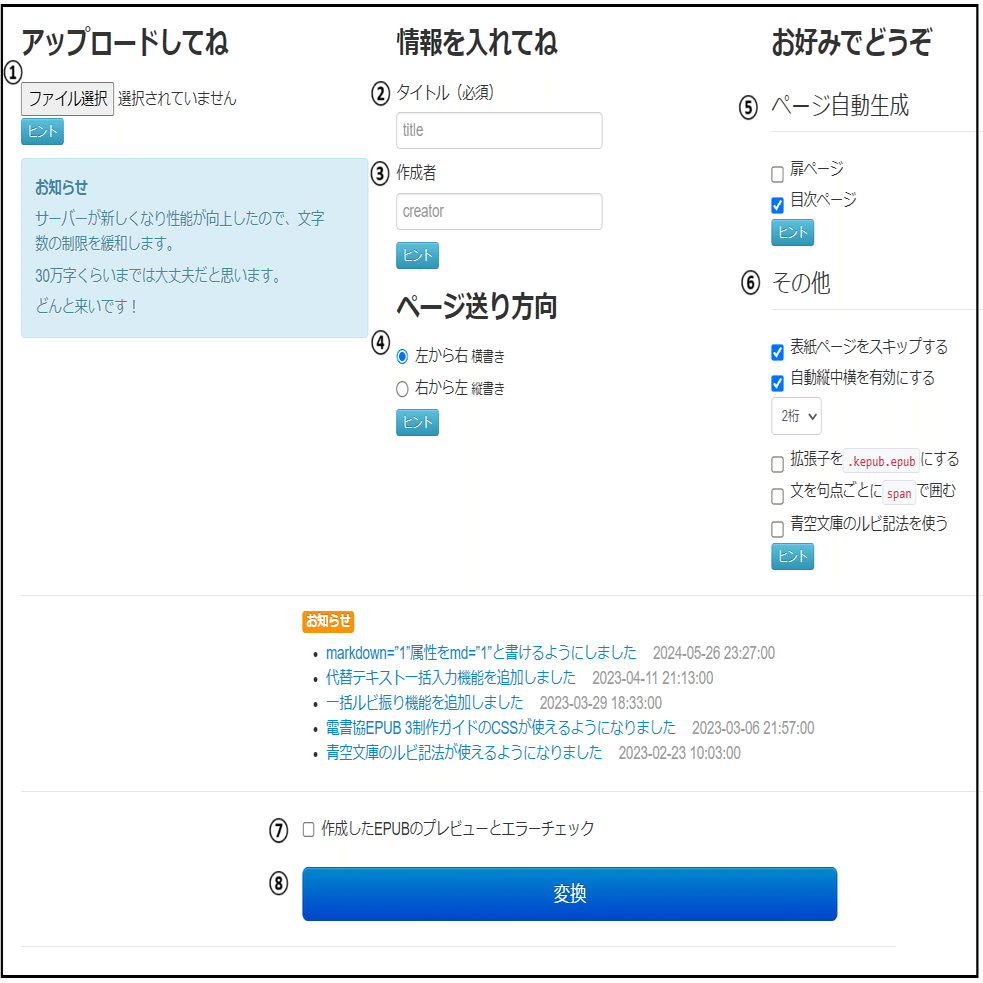This screenshot has height=983, width=983.
Task: Click the ファイル選択 file selection button
Action: pos(66,99)
